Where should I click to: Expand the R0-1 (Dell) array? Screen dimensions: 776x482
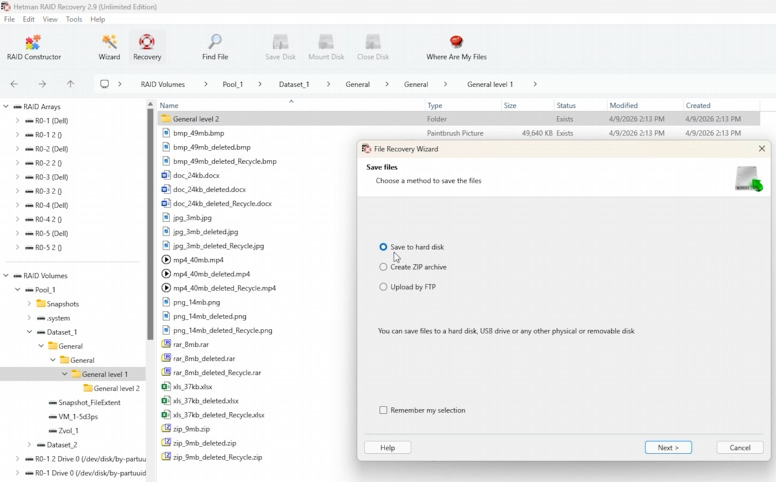tap(17, 120)
